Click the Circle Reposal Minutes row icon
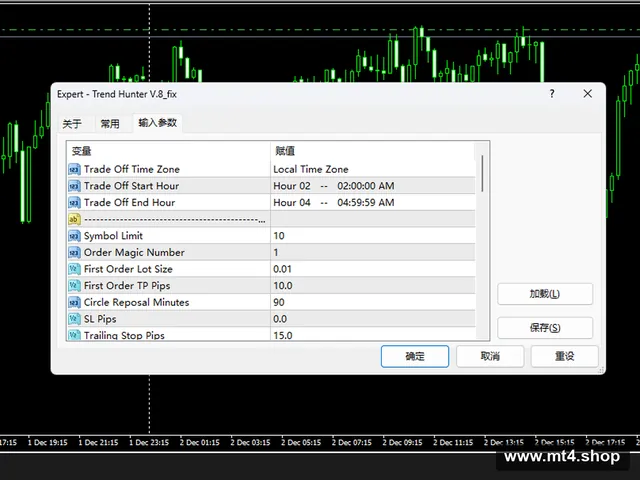 click(x=74, y=302)
